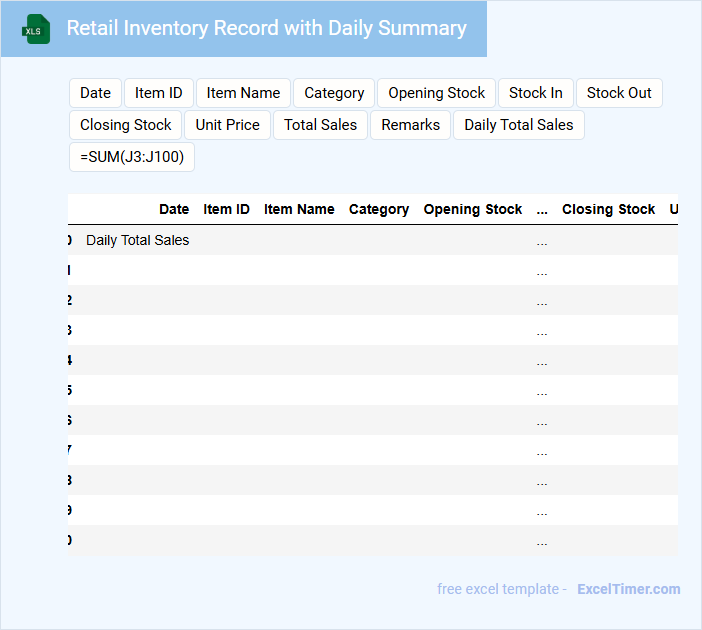Screen dimensions: 702x630
Task: Select the Daily Total Sales table cell
Action: [137, 240]
